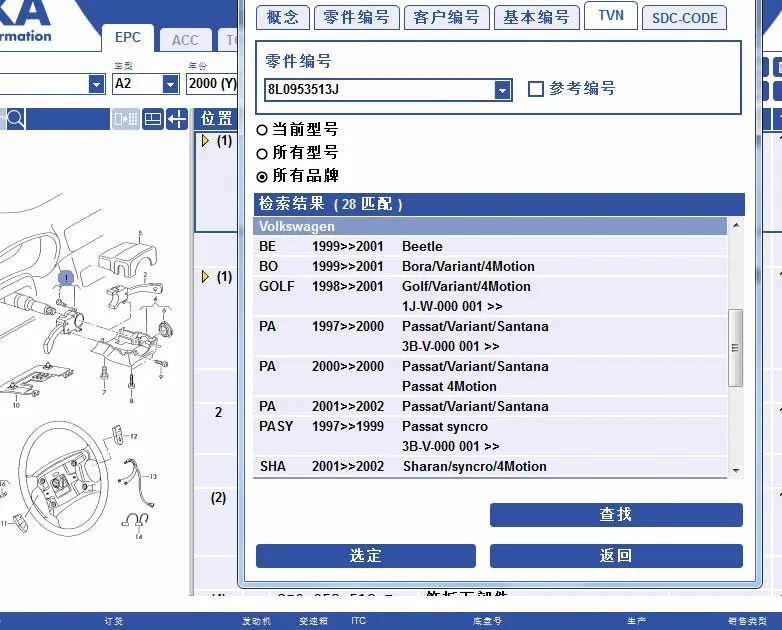This screenshot has height=630, width=782.
Task: Click the 订货 status bar entry
Action: (x=114, y=621)
